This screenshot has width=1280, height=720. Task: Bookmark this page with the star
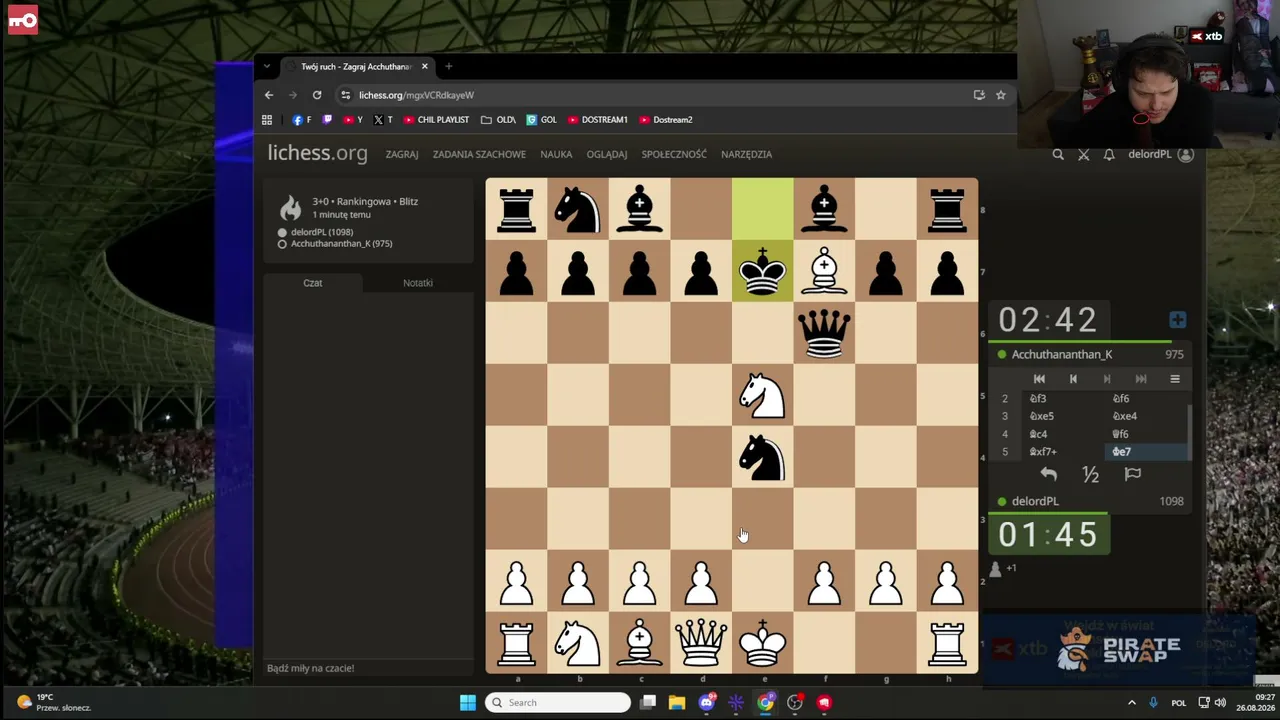1000,95
